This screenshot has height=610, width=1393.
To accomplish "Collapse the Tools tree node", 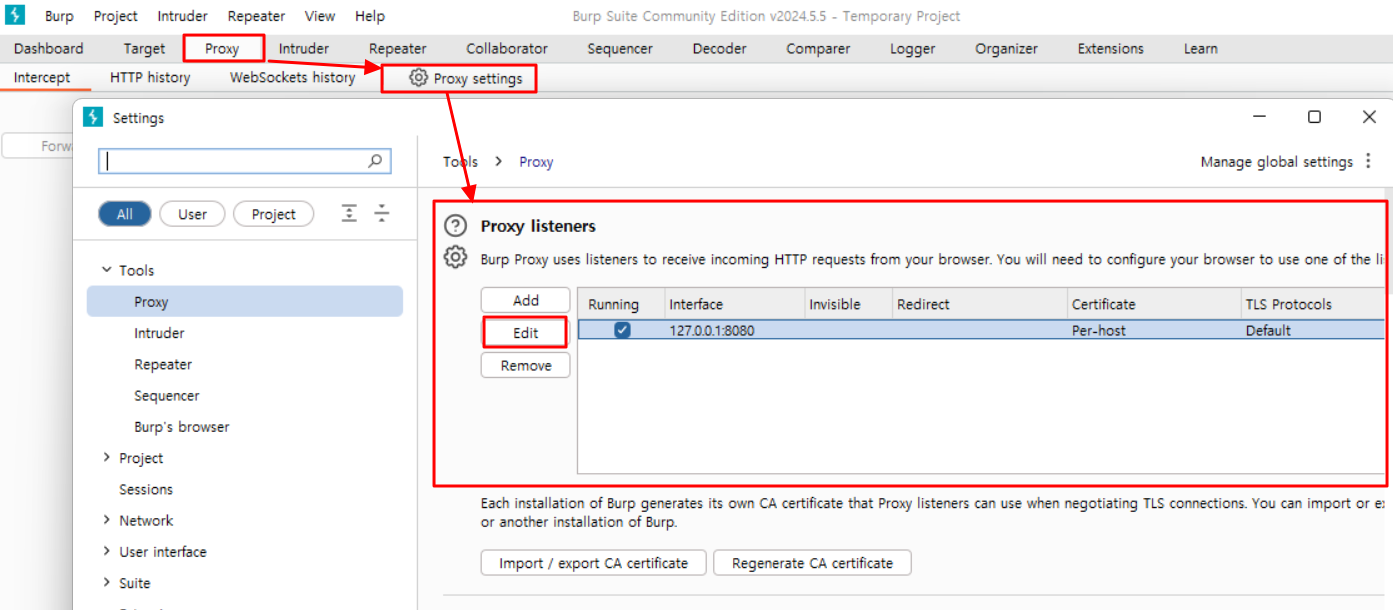I will click(107, 270).
